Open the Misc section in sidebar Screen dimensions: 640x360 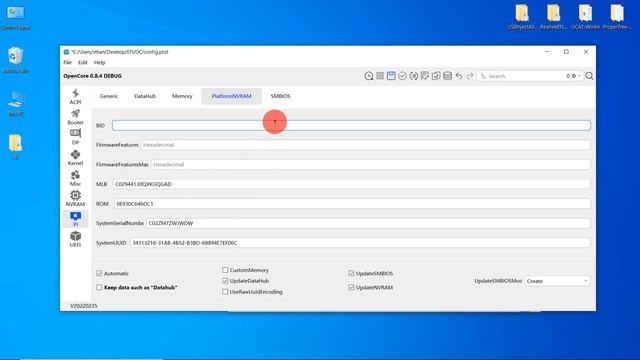point(75,178)
